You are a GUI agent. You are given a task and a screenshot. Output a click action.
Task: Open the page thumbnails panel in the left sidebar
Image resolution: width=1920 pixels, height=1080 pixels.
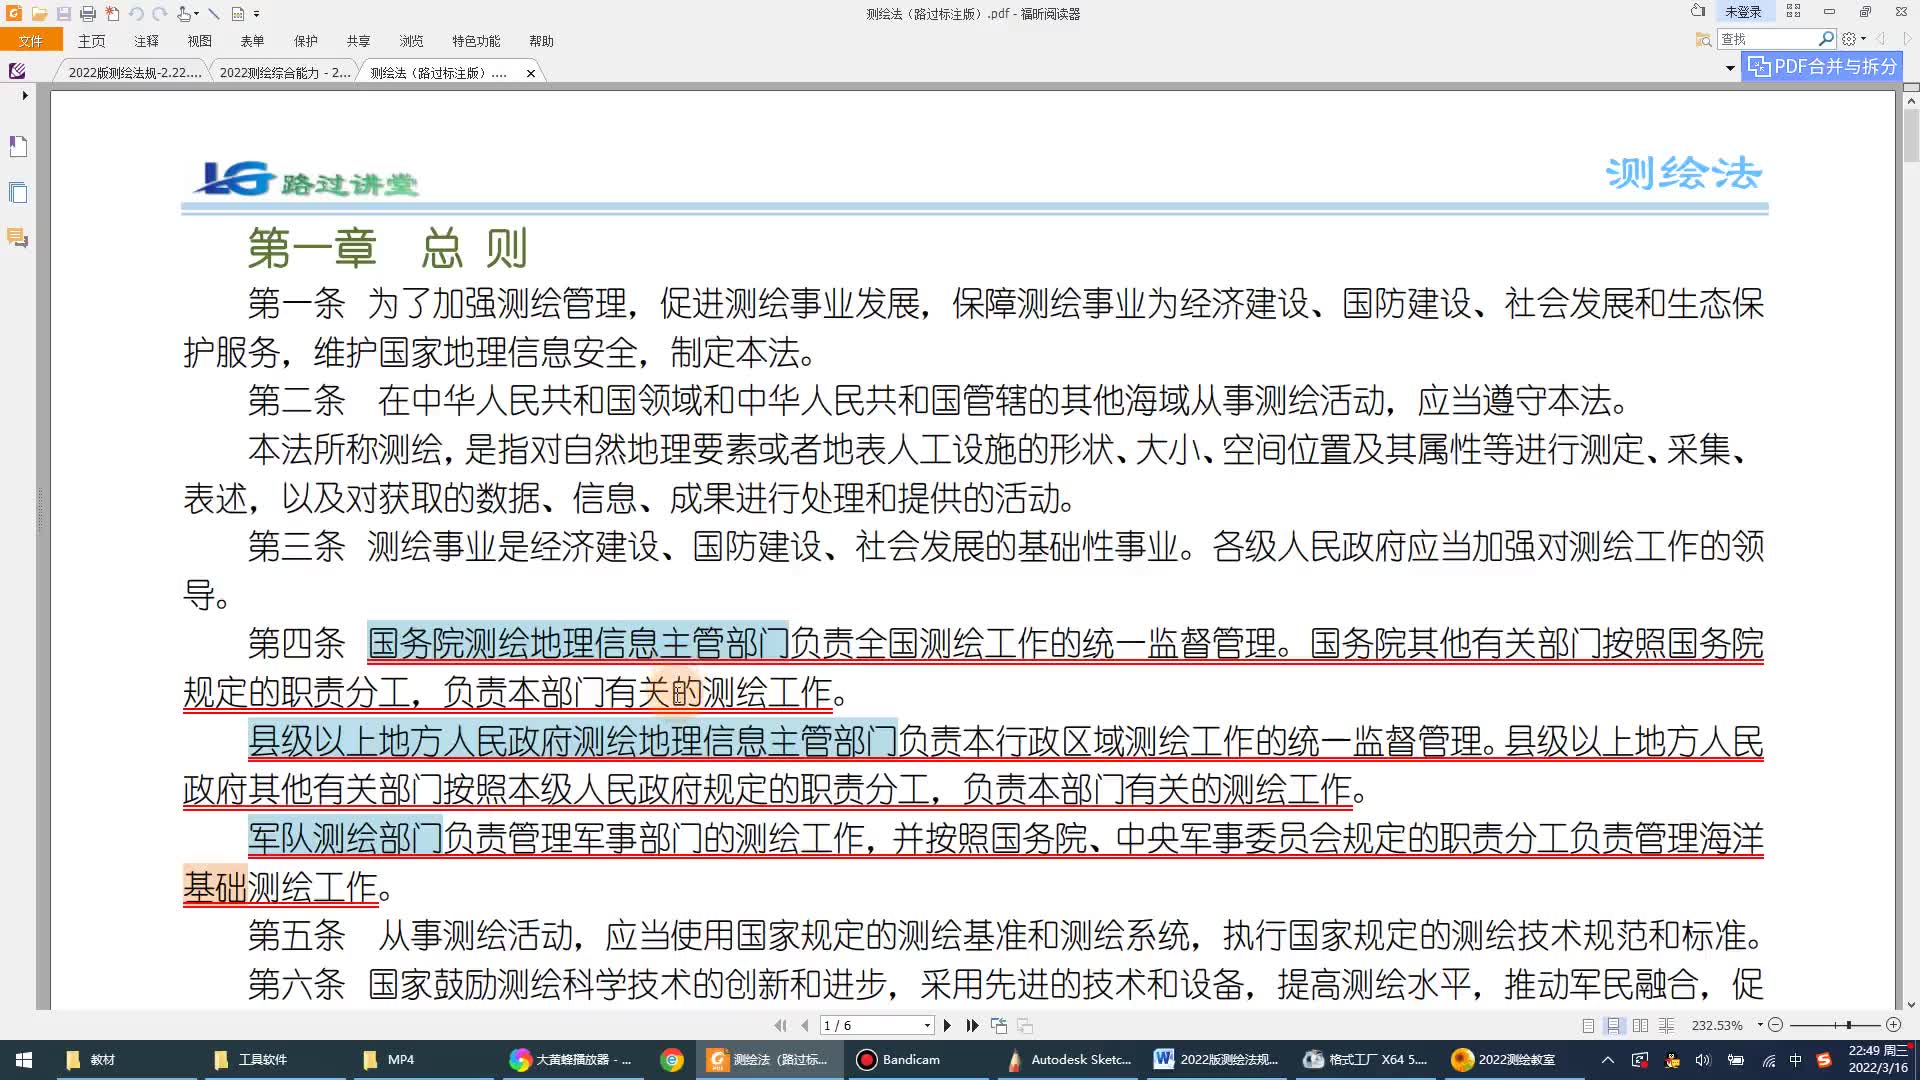pos(18,193)
